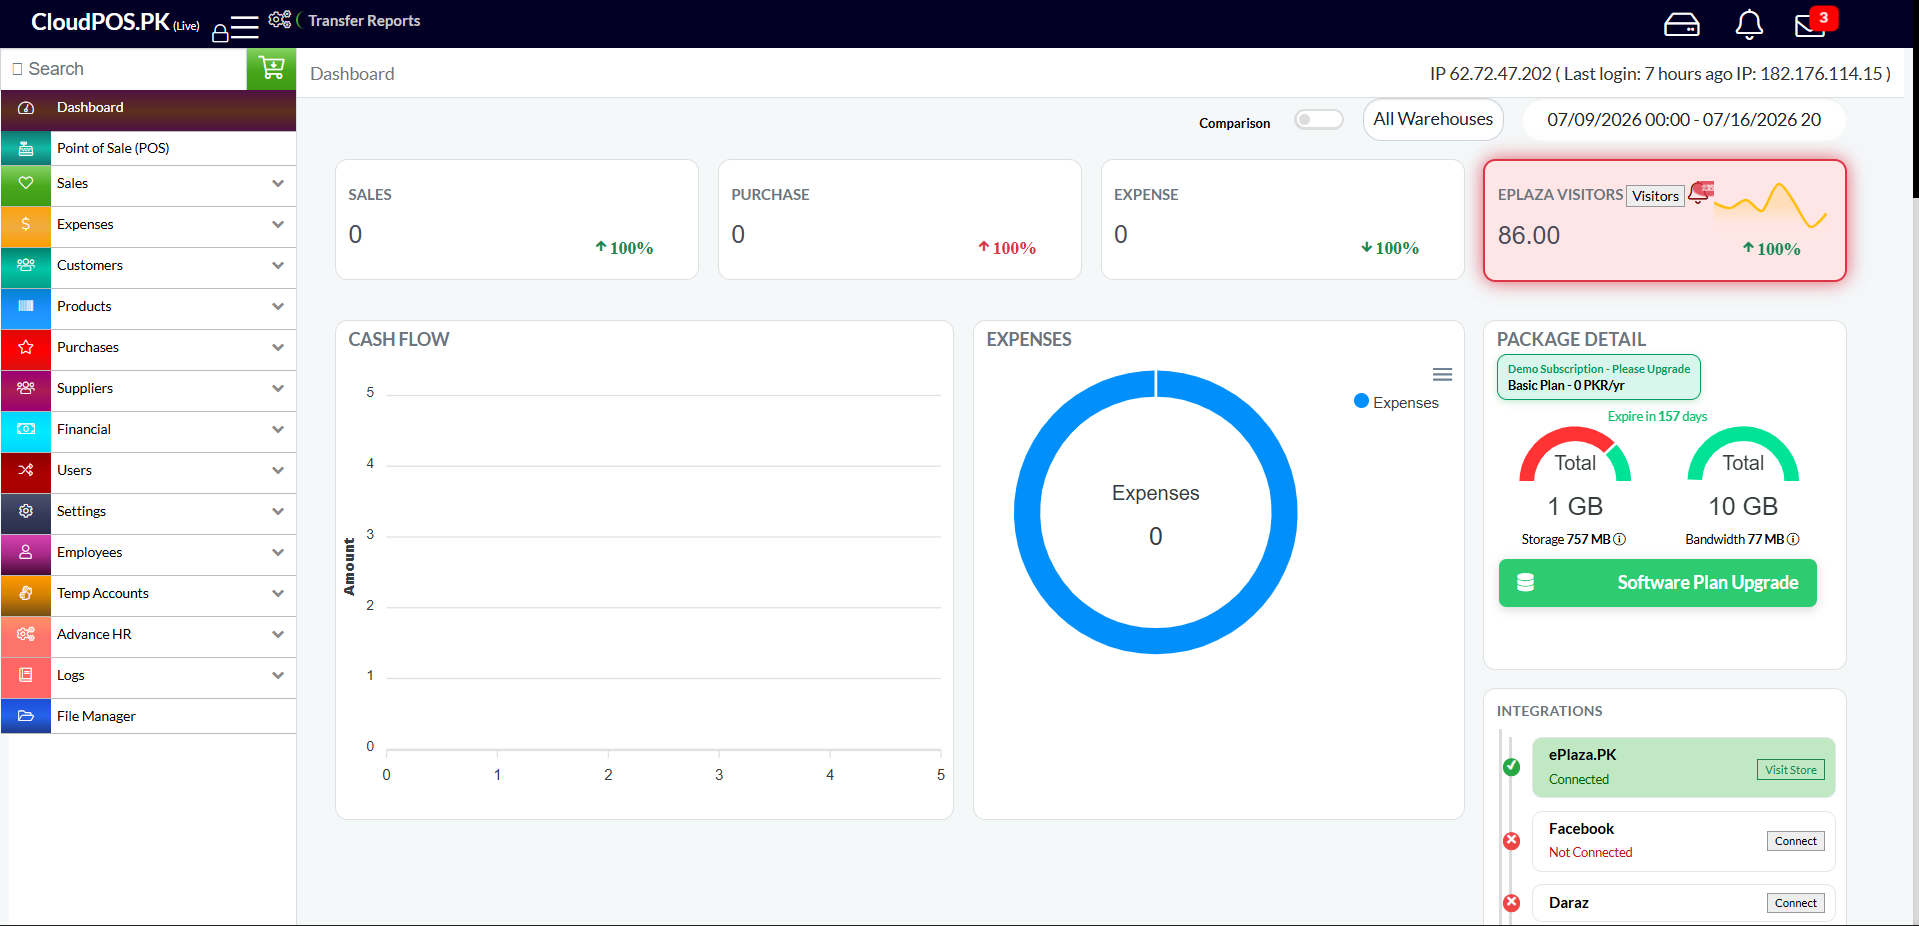Click Connect button for Facebook integration
This screenshot has width=1919, height=926.
click(x=1795, y=841)
